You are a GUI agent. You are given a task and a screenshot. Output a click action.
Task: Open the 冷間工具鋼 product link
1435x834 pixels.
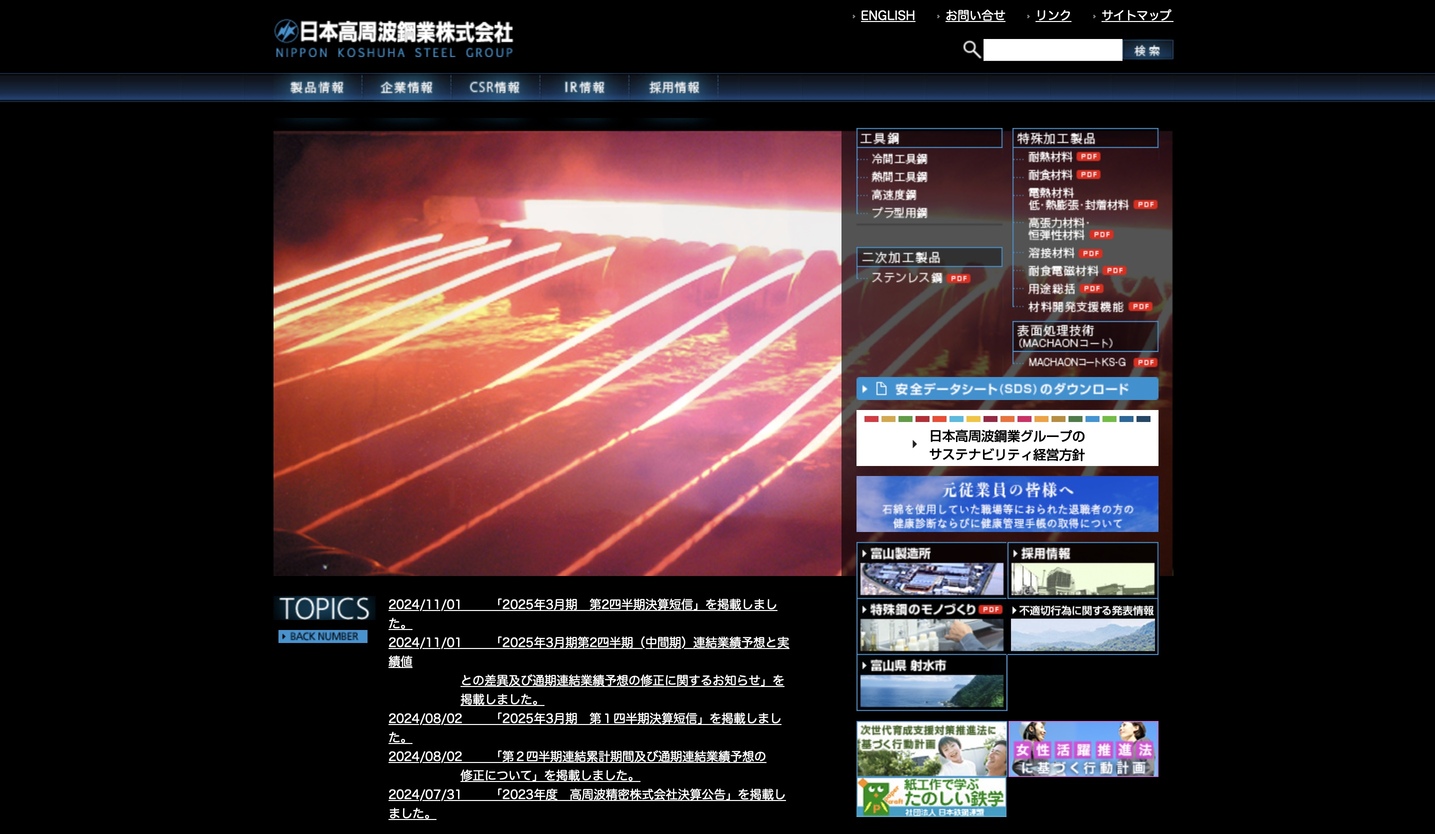tap(899, 159)
